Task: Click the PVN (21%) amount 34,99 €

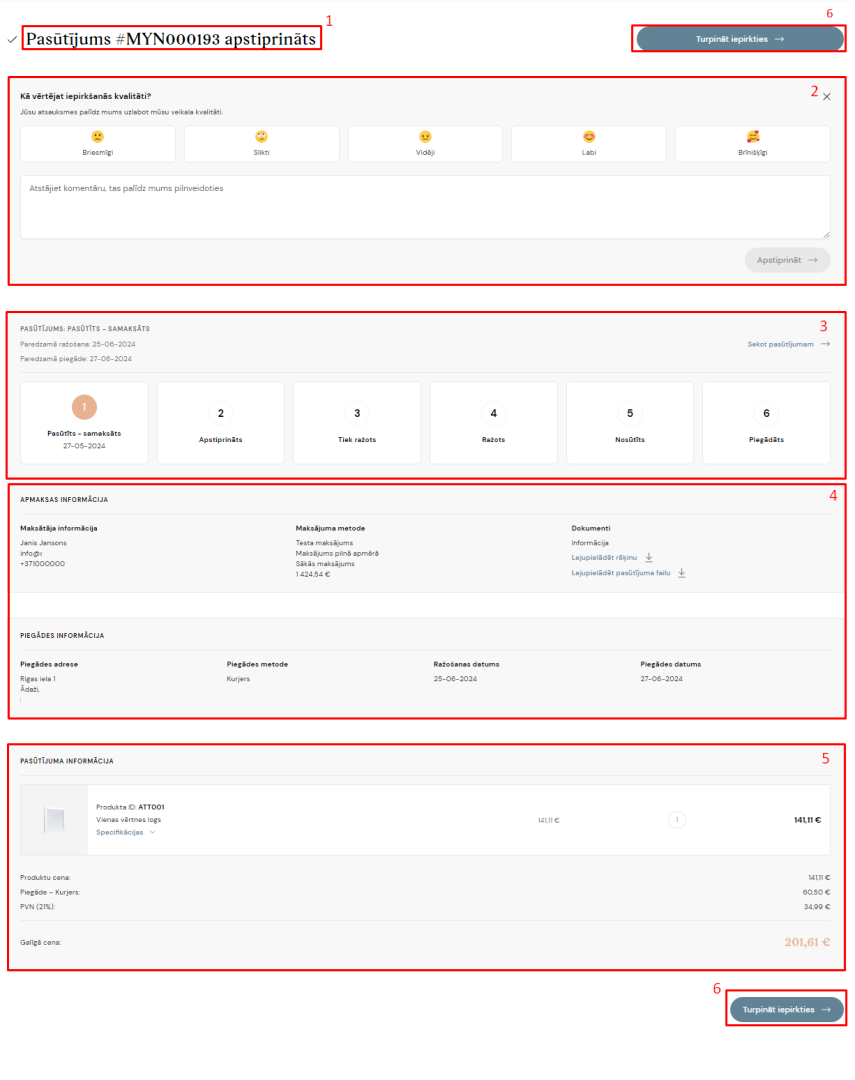Action: [x=816, y=907]
